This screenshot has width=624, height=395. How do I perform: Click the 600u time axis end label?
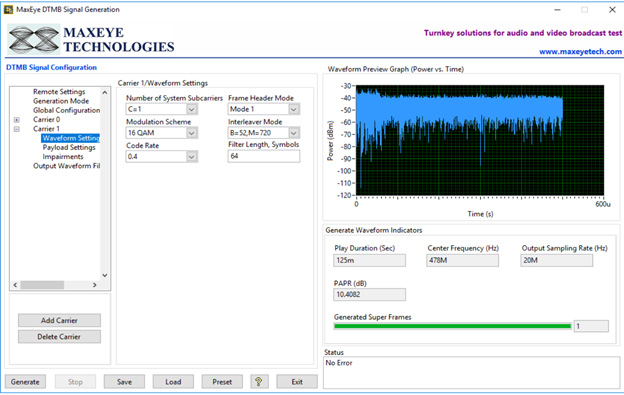[x=603, y=204]
